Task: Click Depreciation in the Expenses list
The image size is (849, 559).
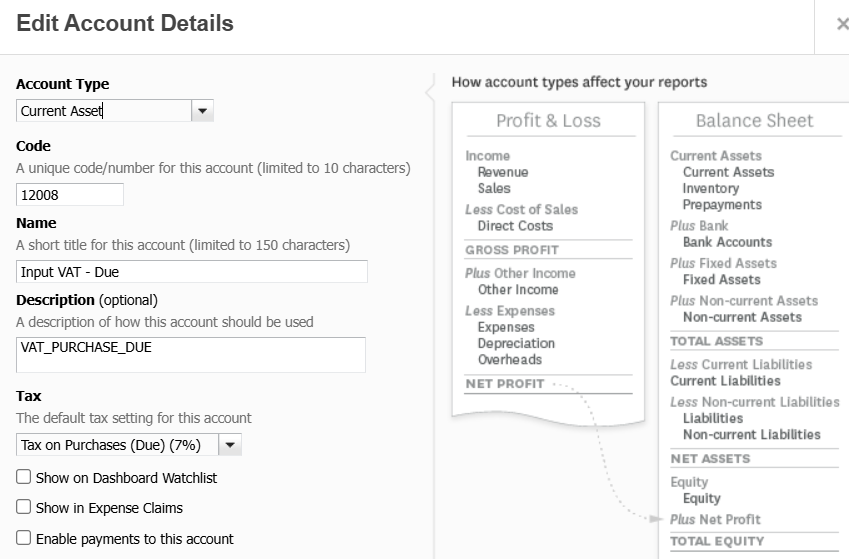Action: click(x=516, y=343)
